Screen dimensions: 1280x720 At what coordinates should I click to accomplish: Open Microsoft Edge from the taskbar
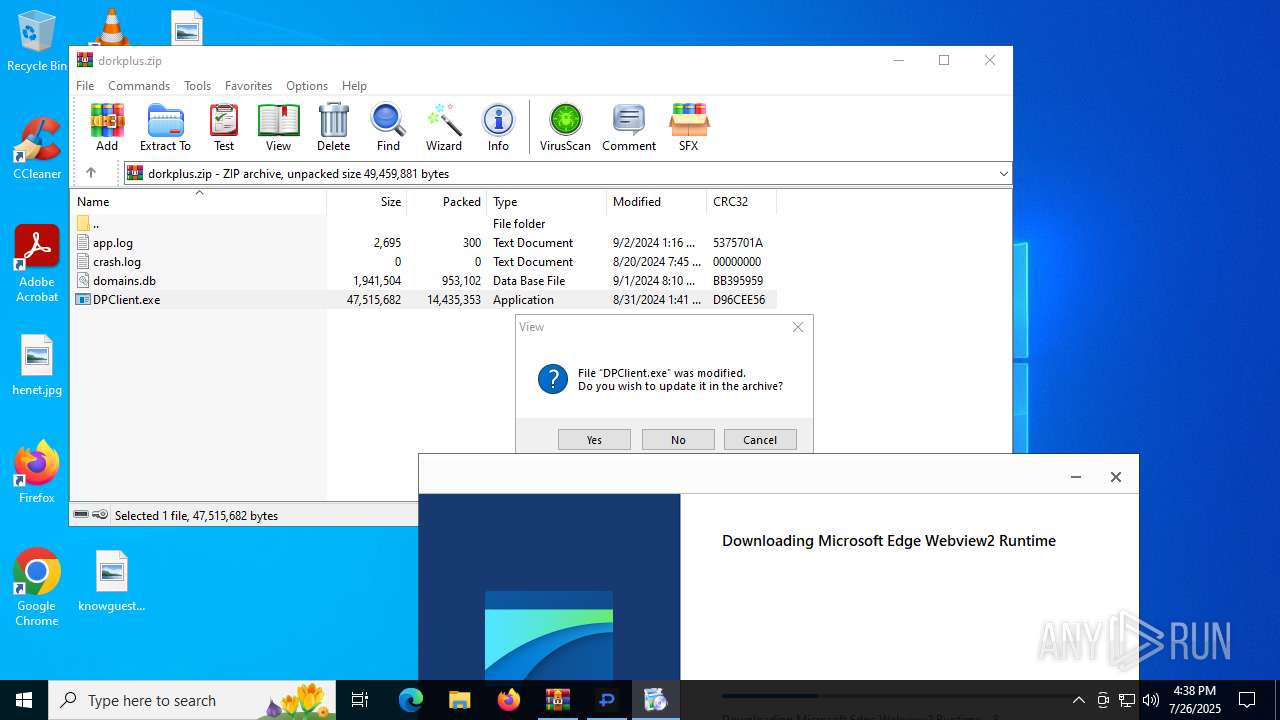coord(411,700)
